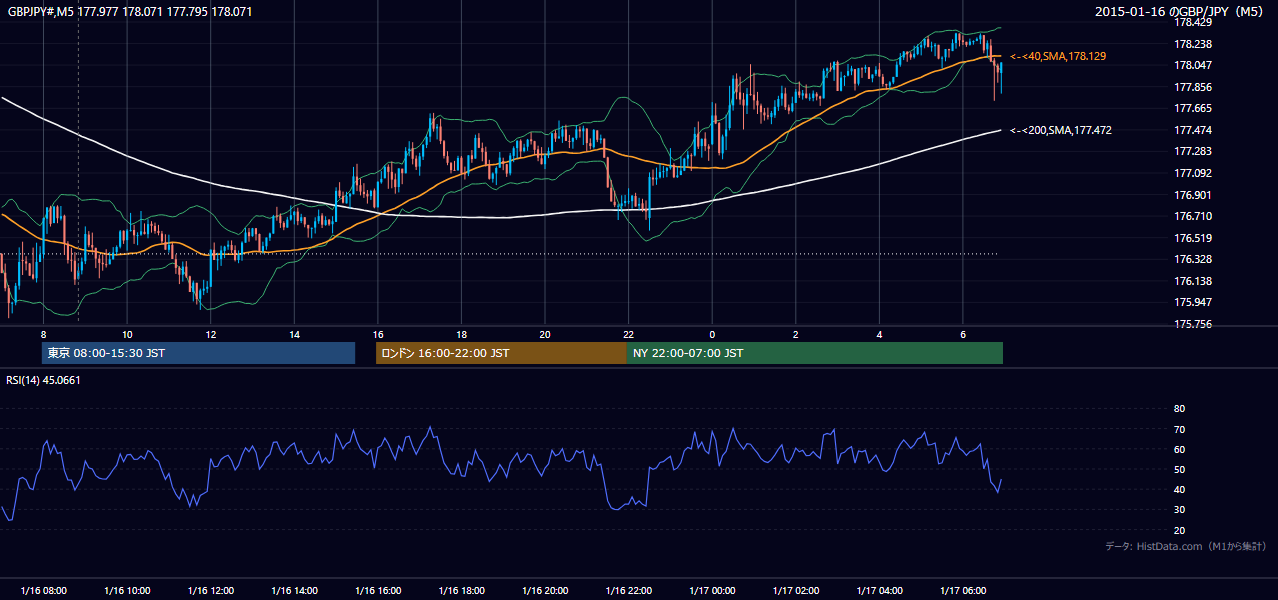Screen dimensions: 1278x600
Task: Click hour tick 20 under price chart
Action: pyautogui.click(x=545, y=334)
